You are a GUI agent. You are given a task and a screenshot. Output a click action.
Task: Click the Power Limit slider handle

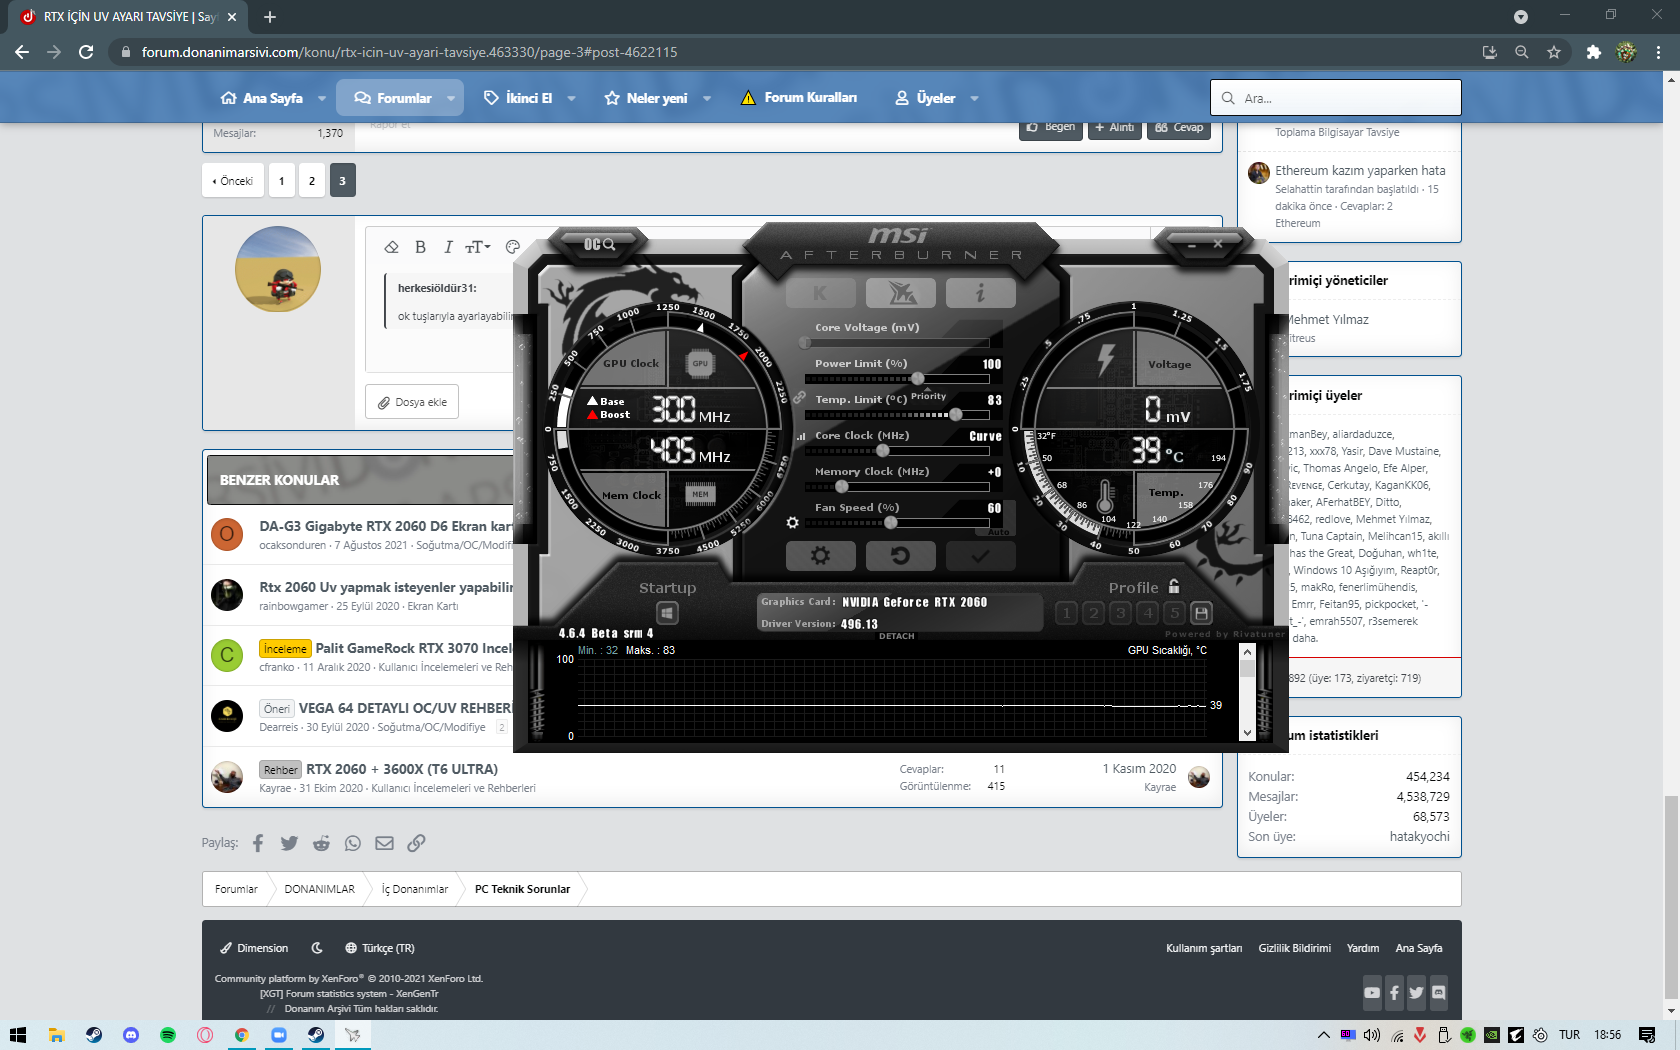918,379
